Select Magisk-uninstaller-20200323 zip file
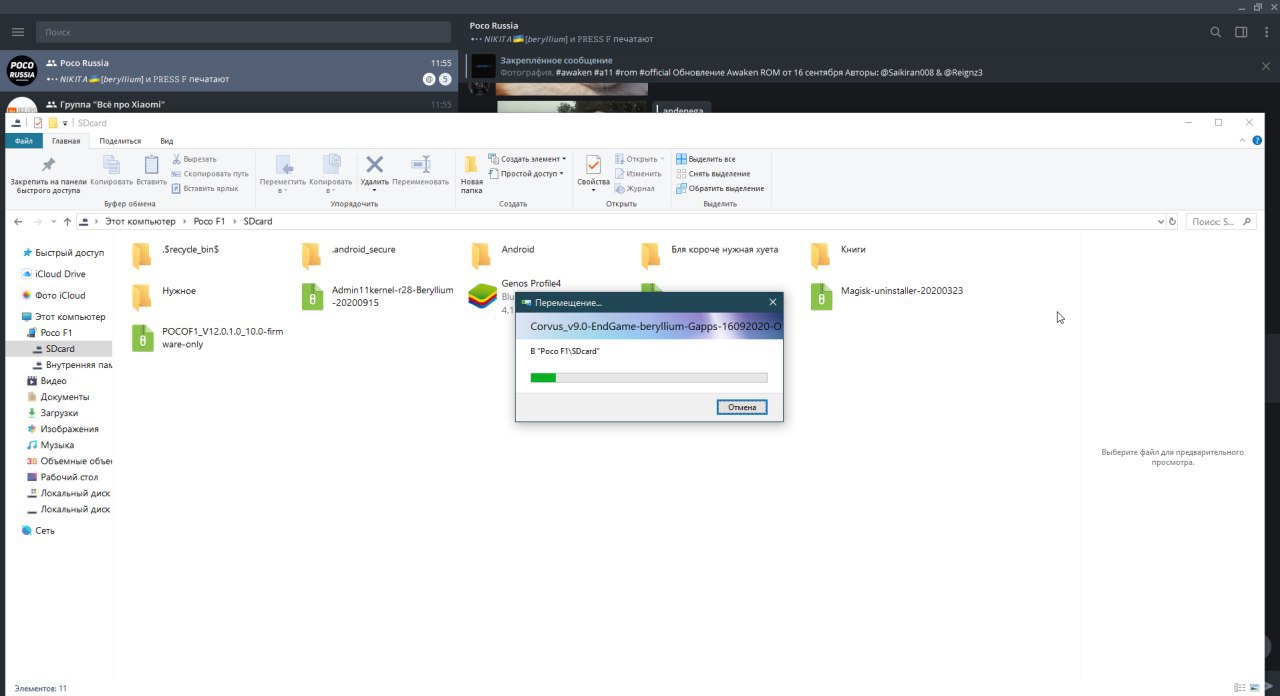This screenshot has height=696, width=1280. click(887, 296)
